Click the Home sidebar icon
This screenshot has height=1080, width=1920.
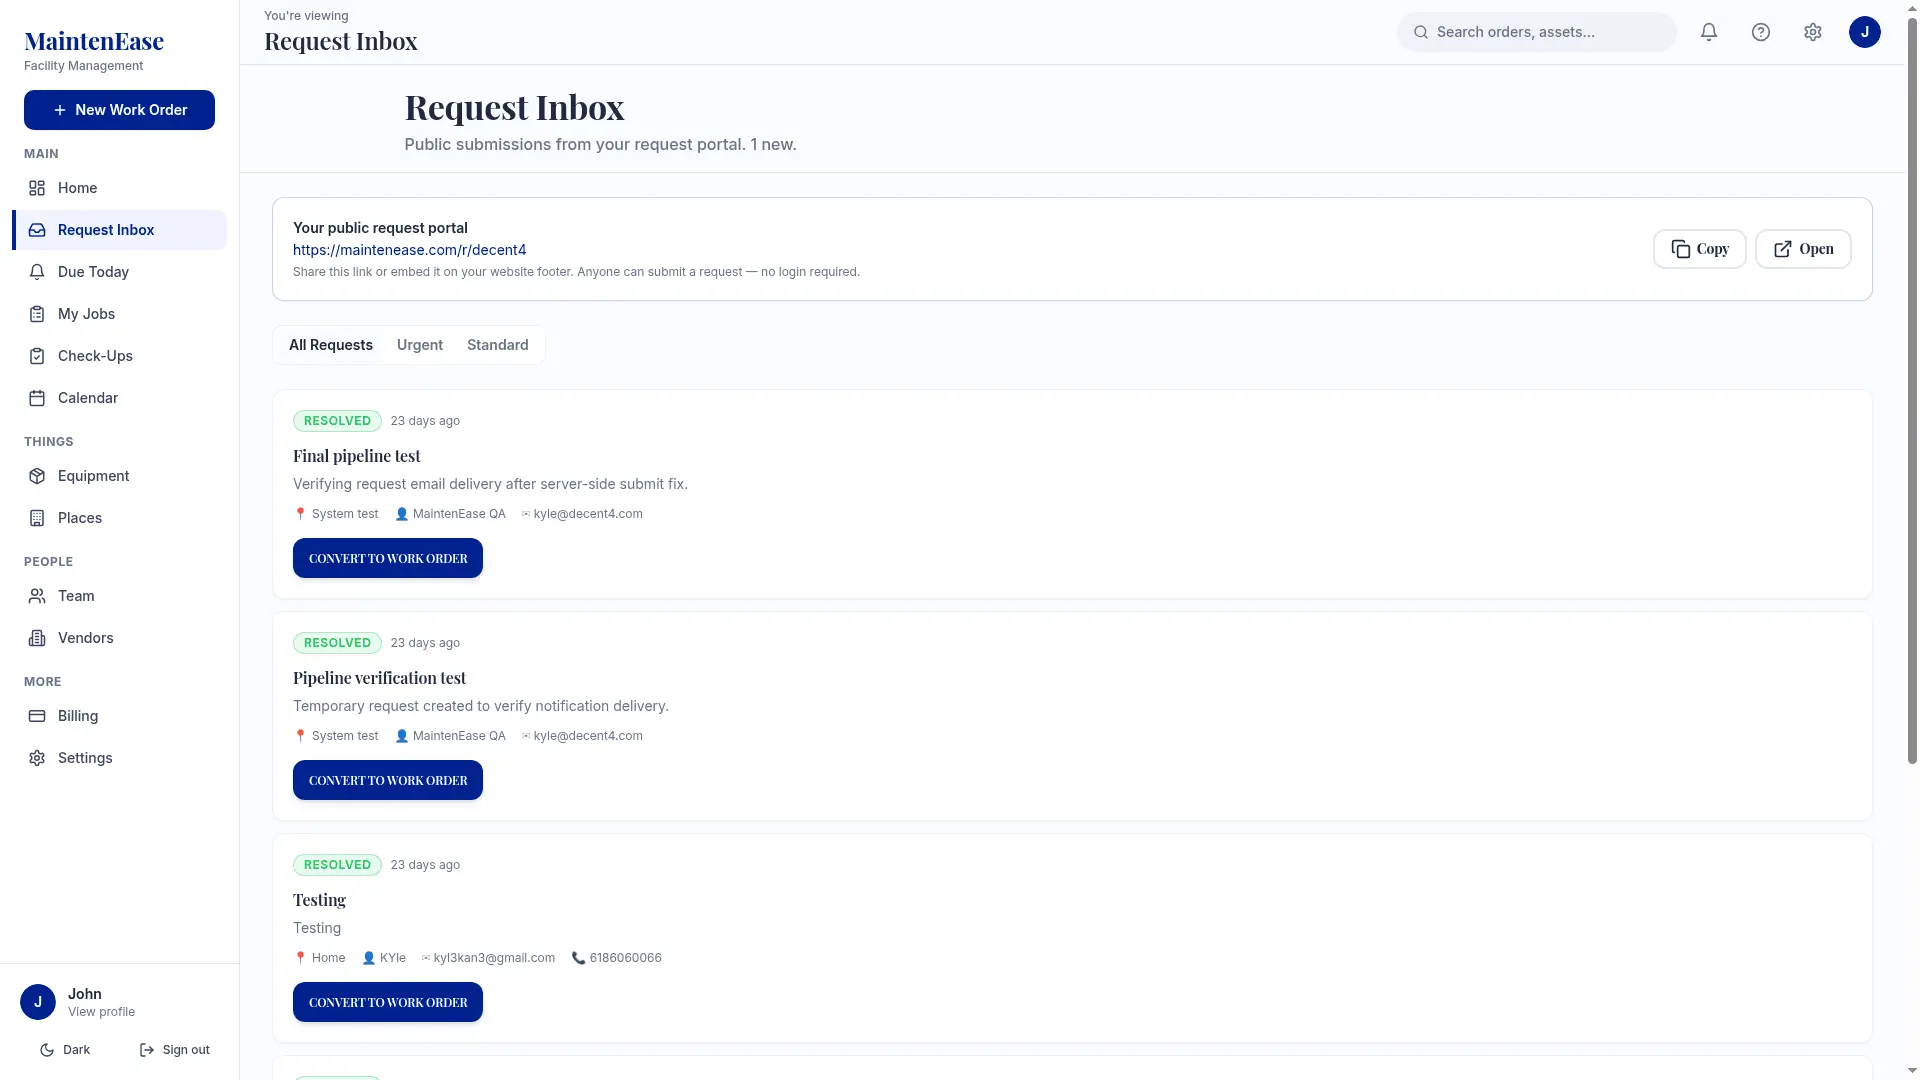pos(37,188)
